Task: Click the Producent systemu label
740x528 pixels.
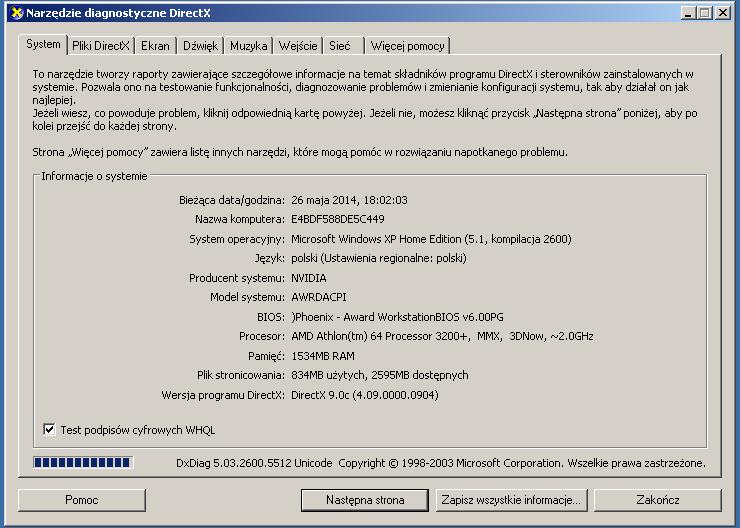Action: click(x=237, y=278)
